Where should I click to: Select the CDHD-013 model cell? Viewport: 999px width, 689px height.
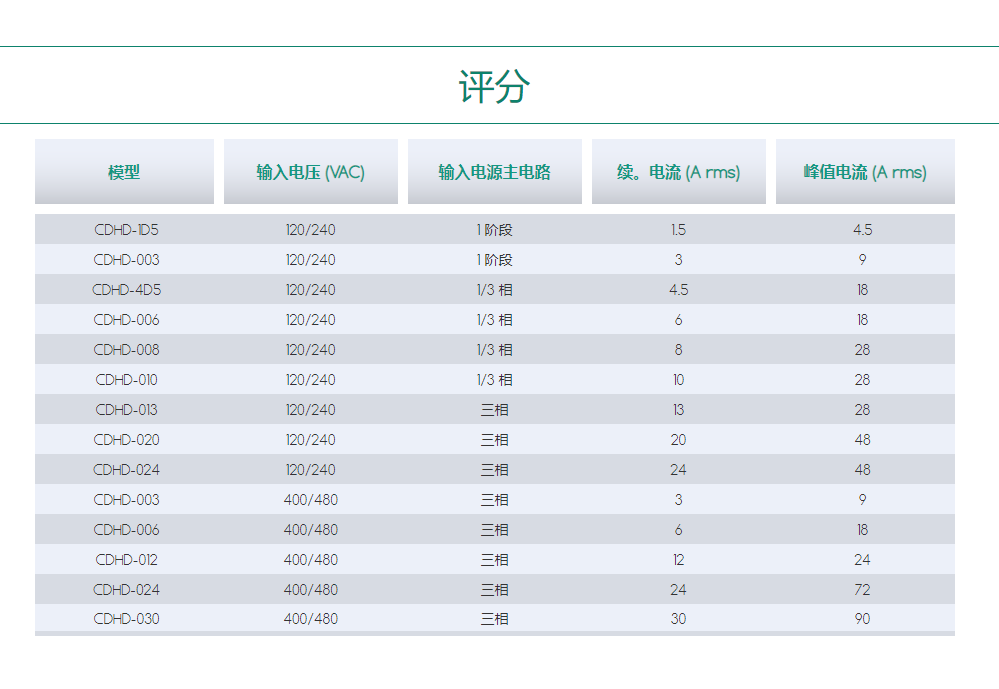(126, 410)
